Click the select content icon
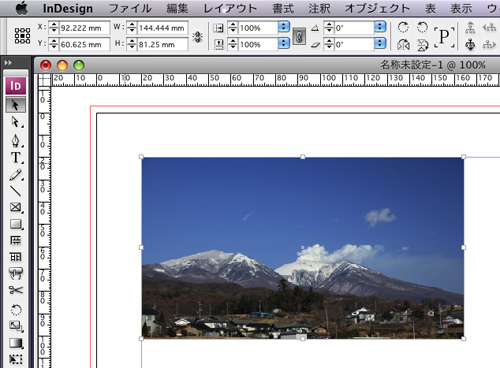500x368 pixels. point(470,44)
